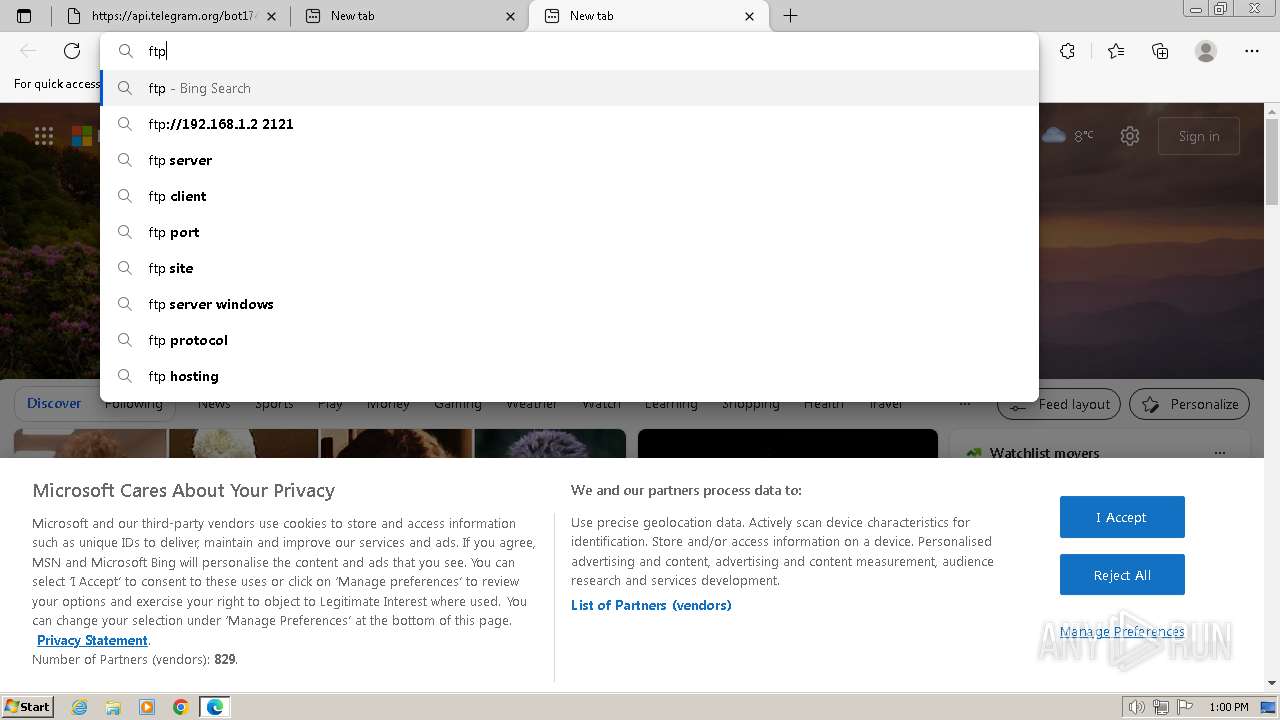Launch Chrome from the taskbar
Image resolution: width=1280 pixels, height=720 pixels.
pos(181,707)
